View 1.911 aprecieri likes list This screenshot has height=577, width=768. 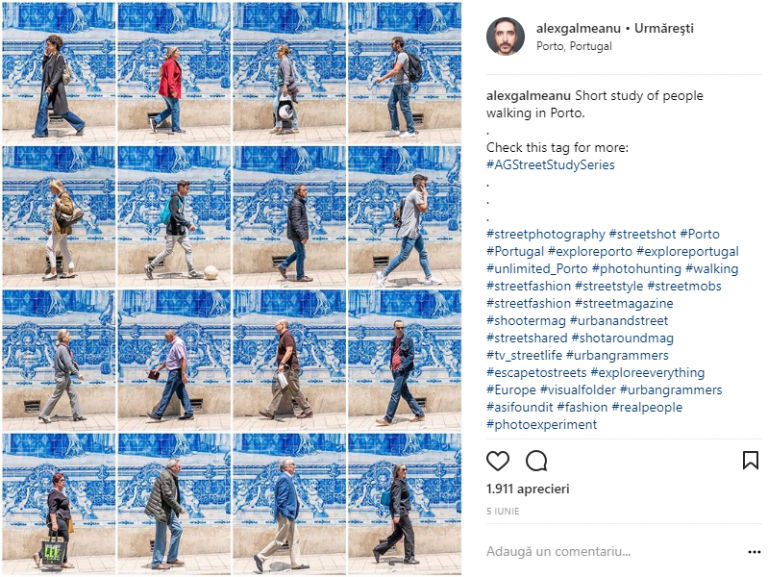click(x=528, y=489)
